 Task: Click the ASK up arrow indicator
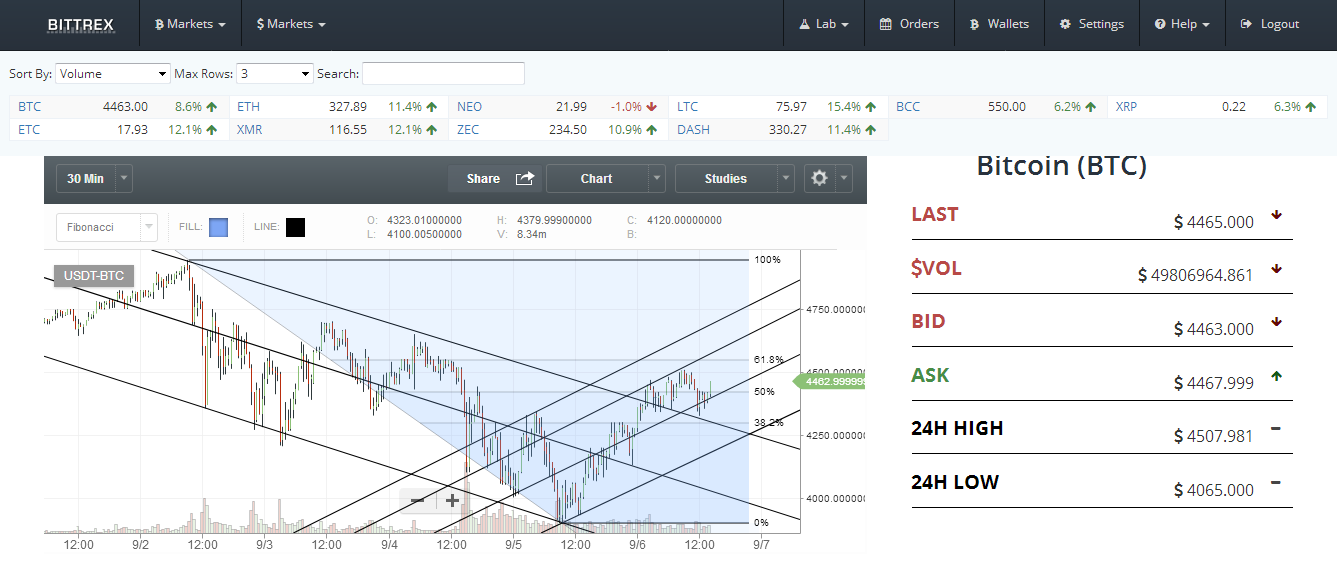(1276, 376)
